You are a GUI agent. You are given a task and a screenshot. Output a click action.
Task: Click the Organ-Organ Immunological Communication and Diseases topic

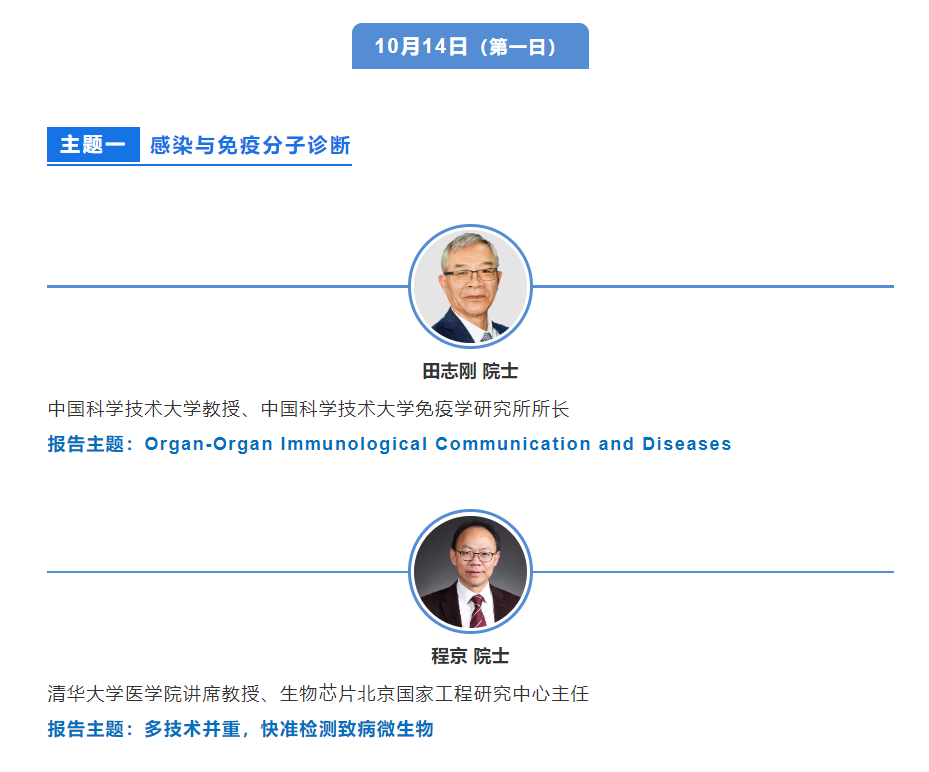438,444
